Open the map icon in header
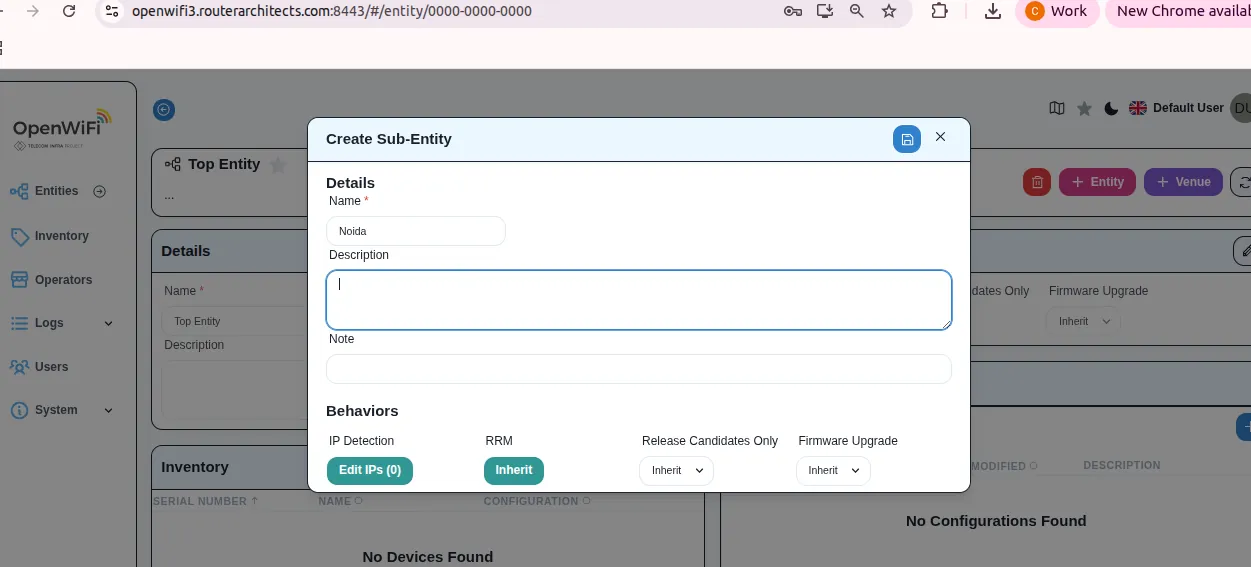Screen dimensions: 1251x567 tap(1057, 108)
